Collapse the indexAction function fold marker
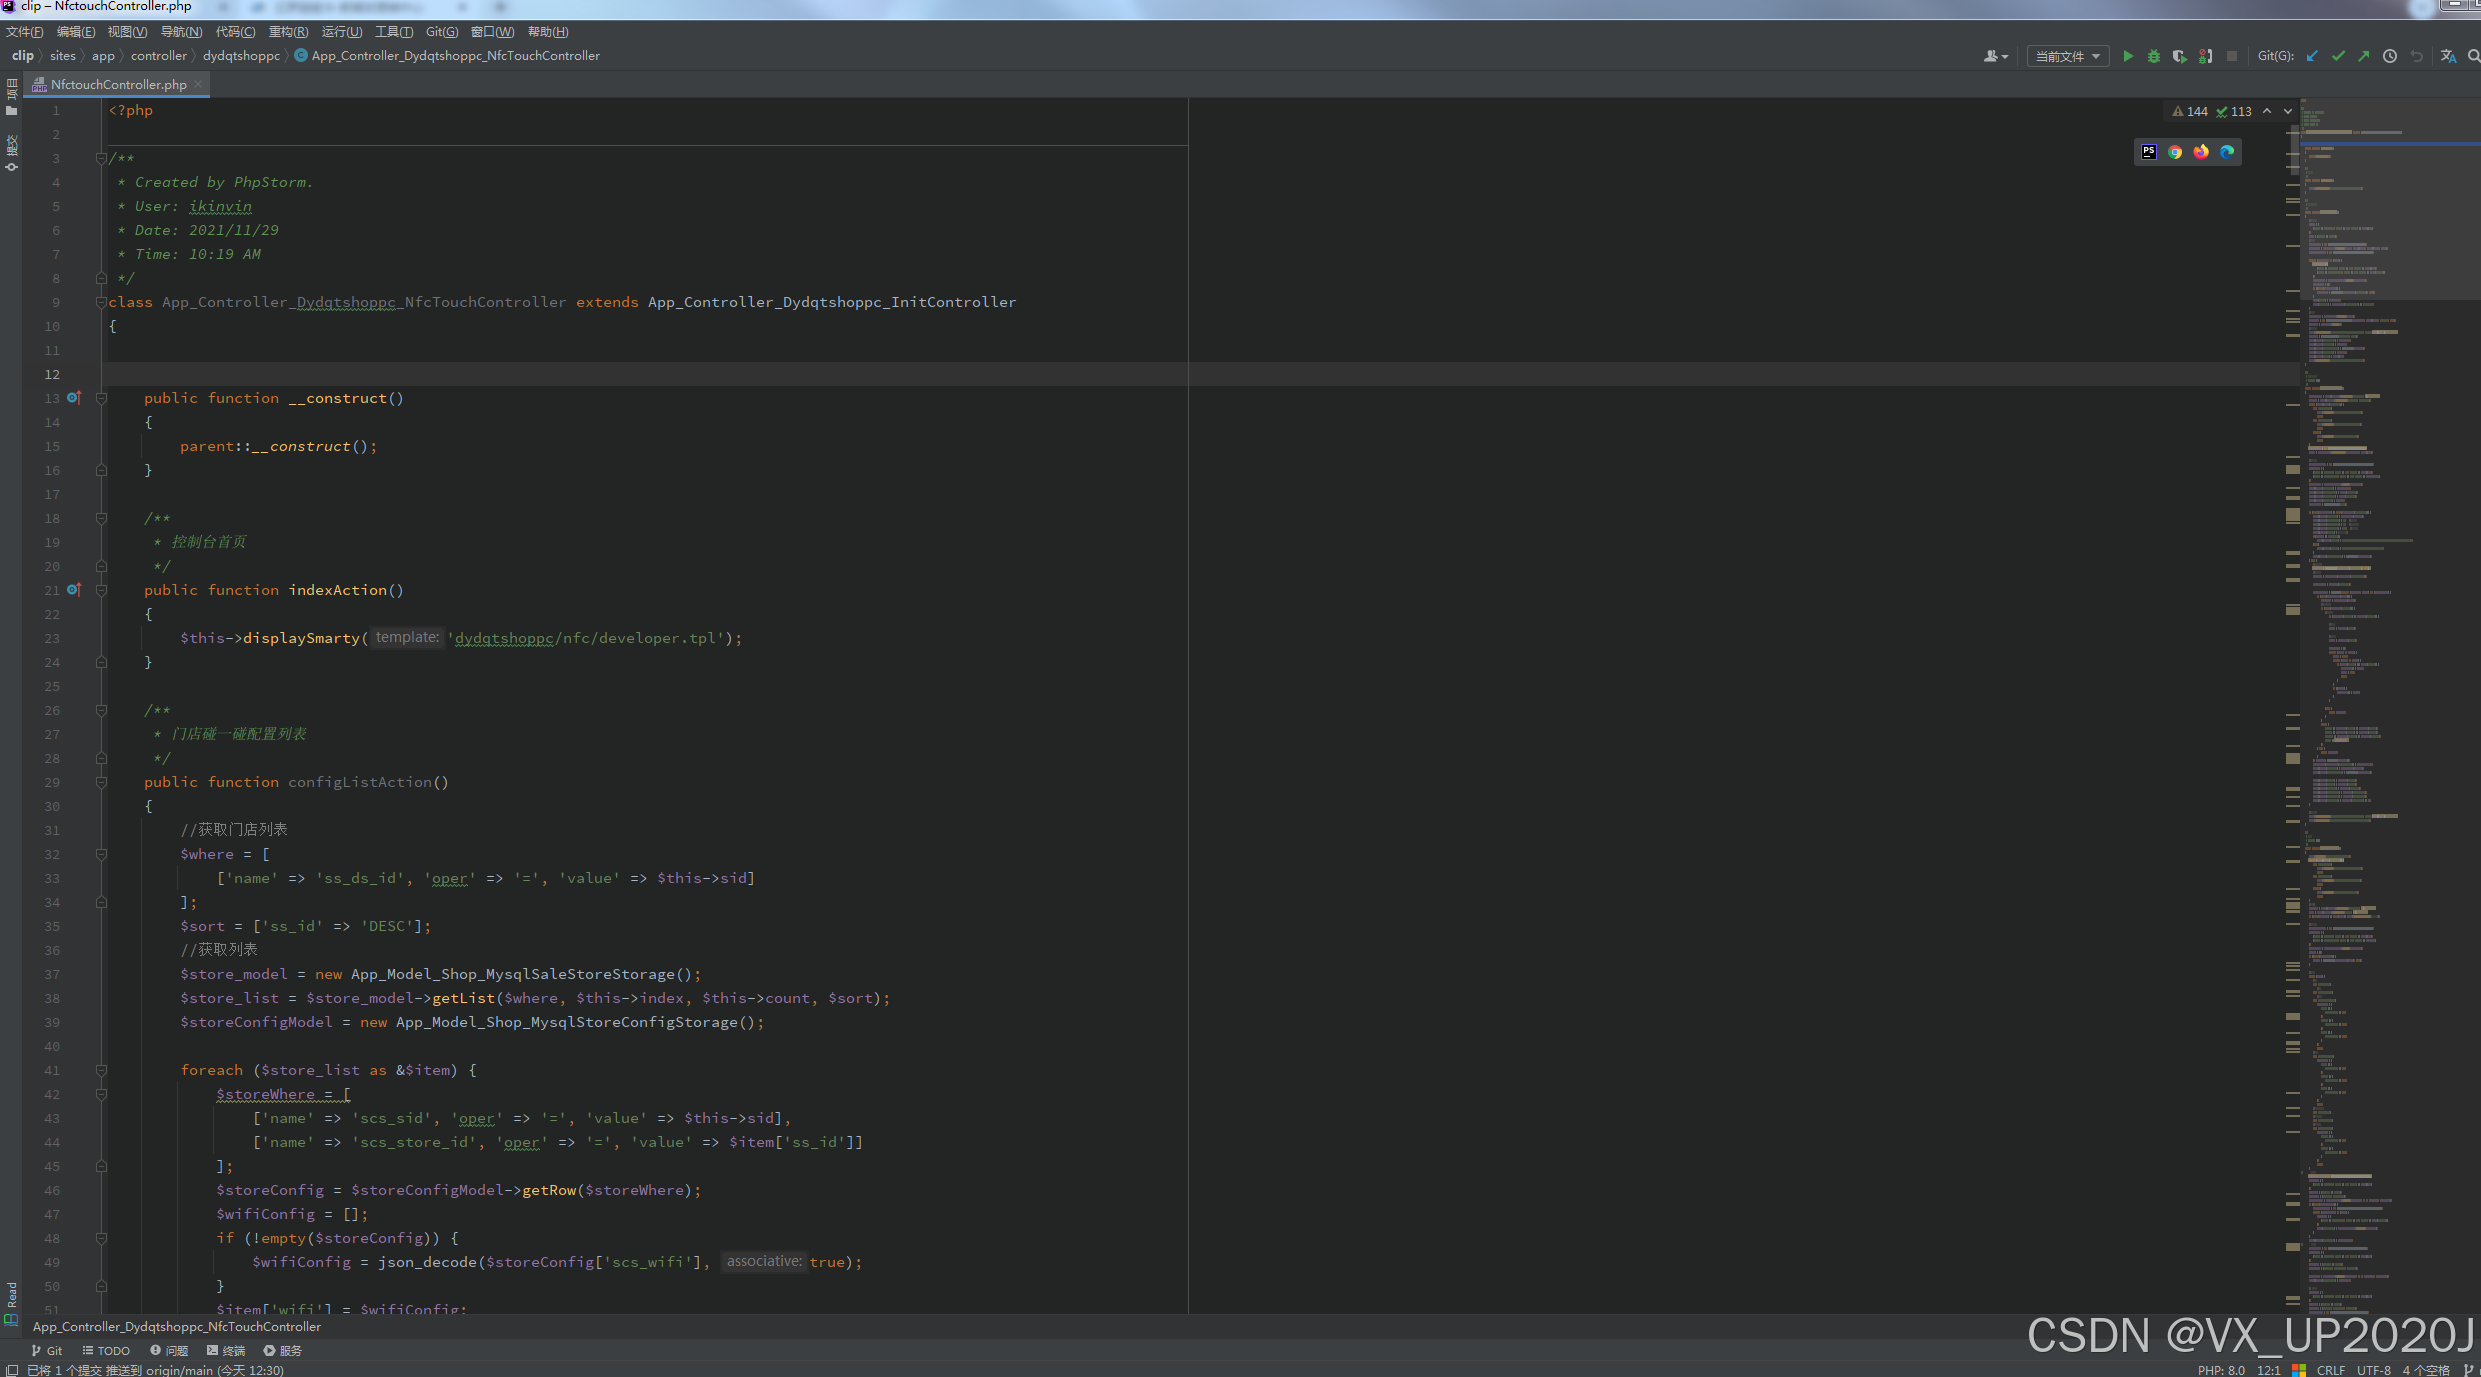 coord(101,590)
